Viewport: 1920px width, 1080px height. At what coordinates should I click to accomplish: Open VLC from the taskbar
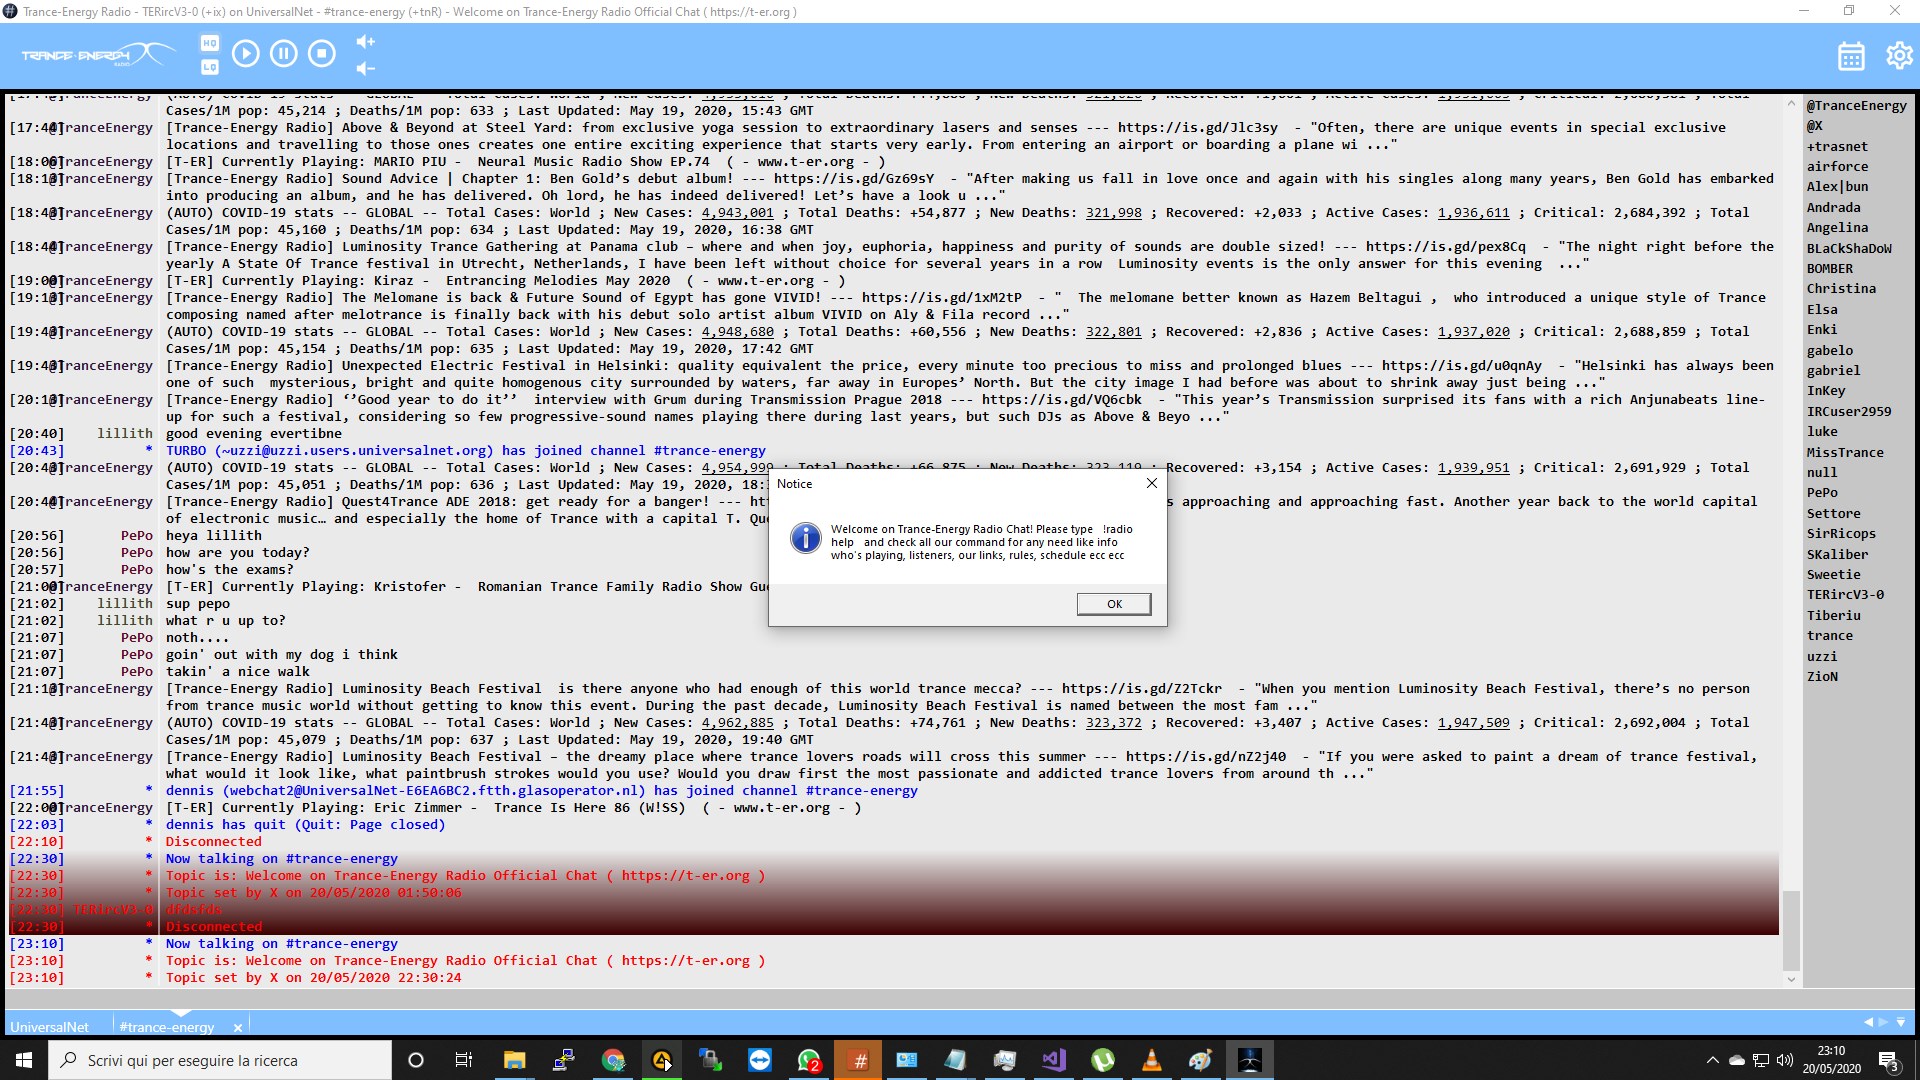click(1151, 1060)
